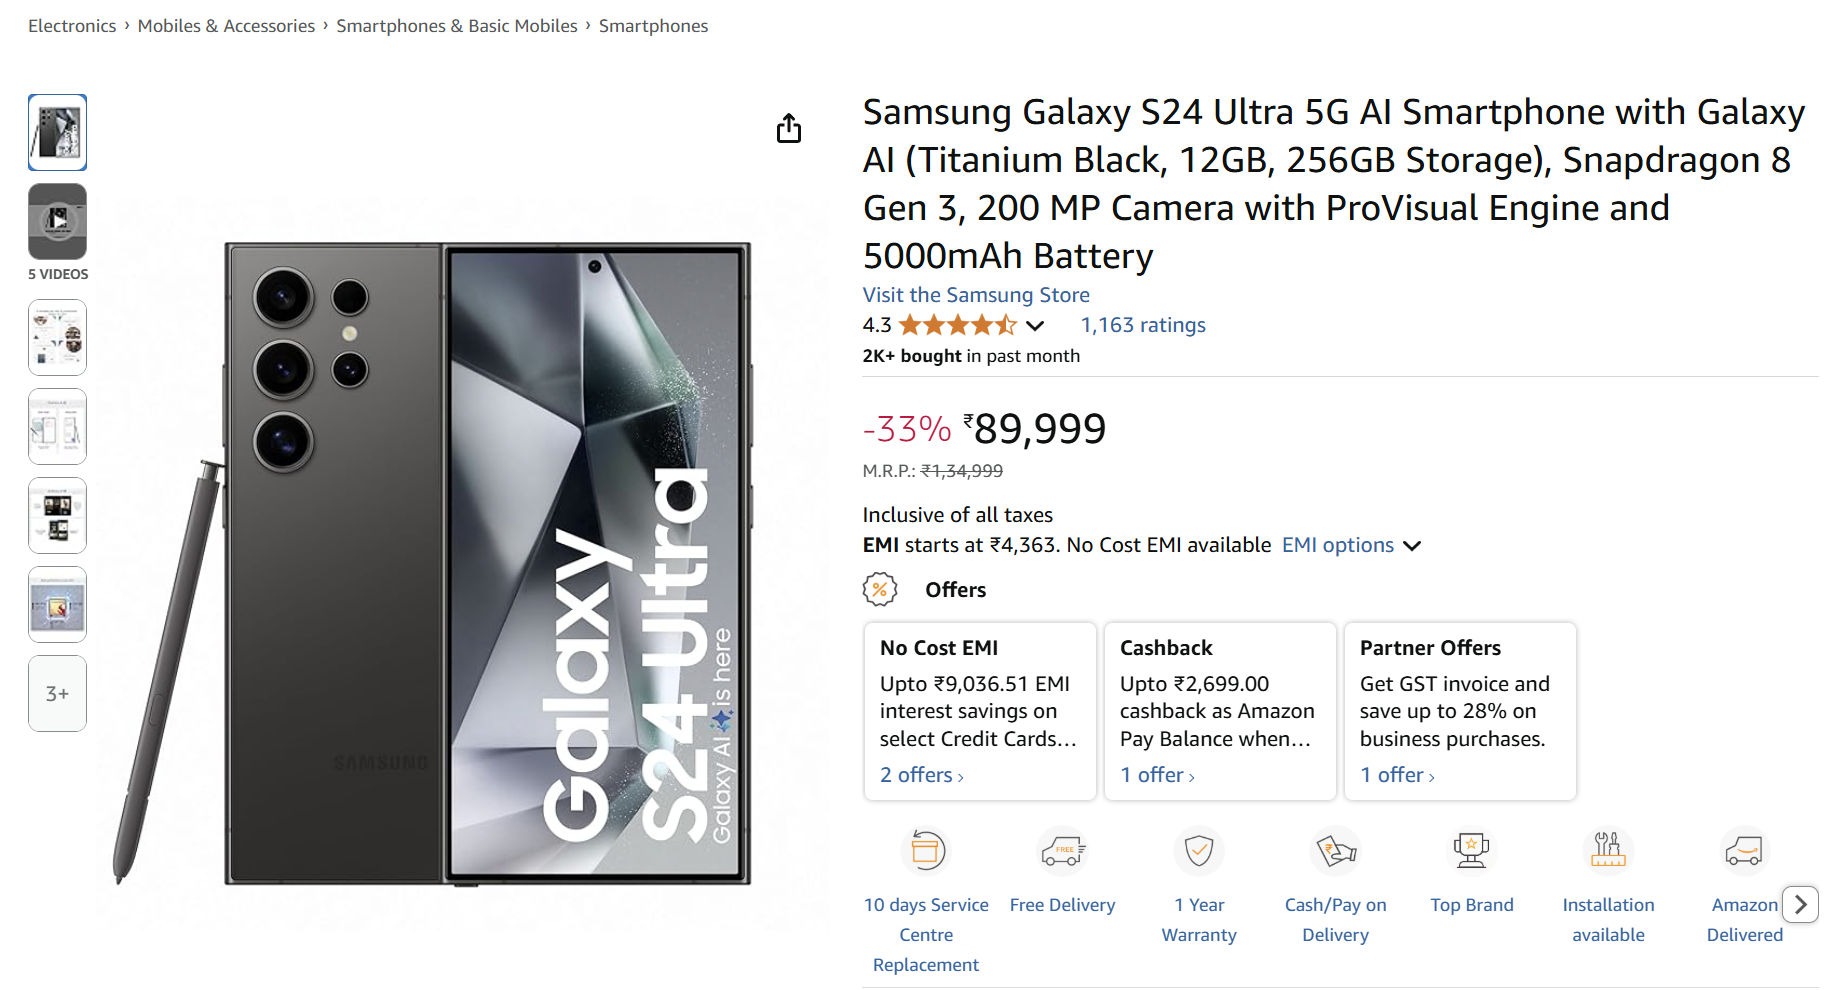Image resolution: width=1838 pixels, height=990 pixels.
Task: Click the share icon above product image
Action: (789, 128)
